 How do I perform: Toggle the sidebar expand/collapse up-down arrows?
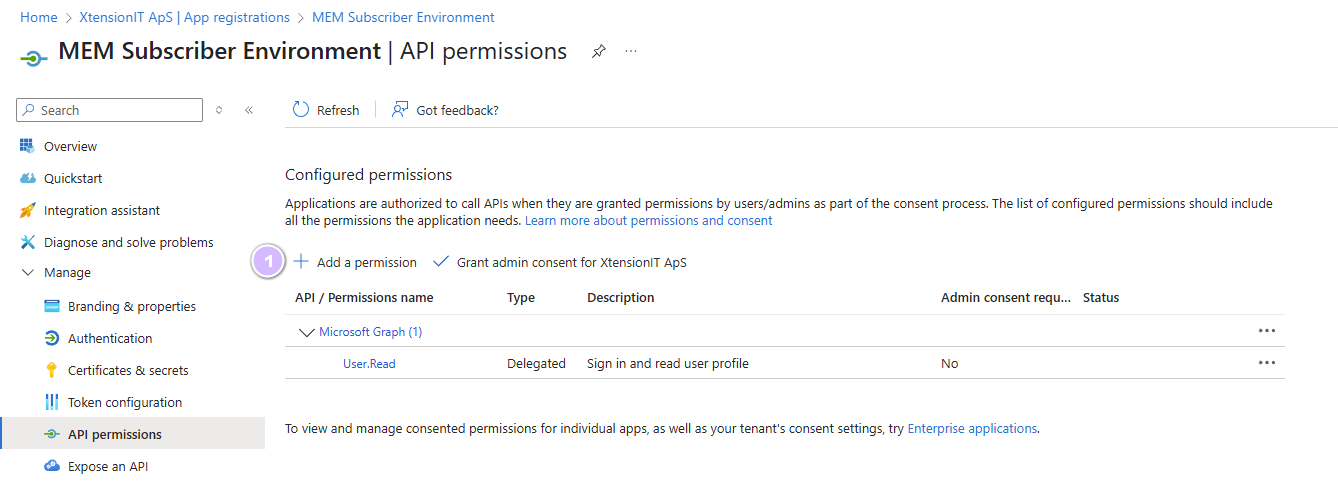tap(219, 110)
